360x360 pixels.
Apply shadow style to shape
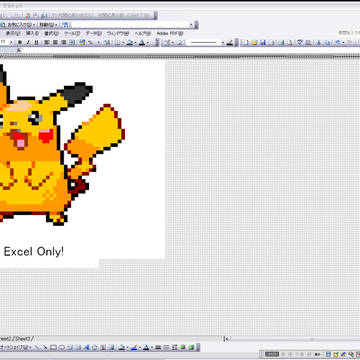coord(182,347)
